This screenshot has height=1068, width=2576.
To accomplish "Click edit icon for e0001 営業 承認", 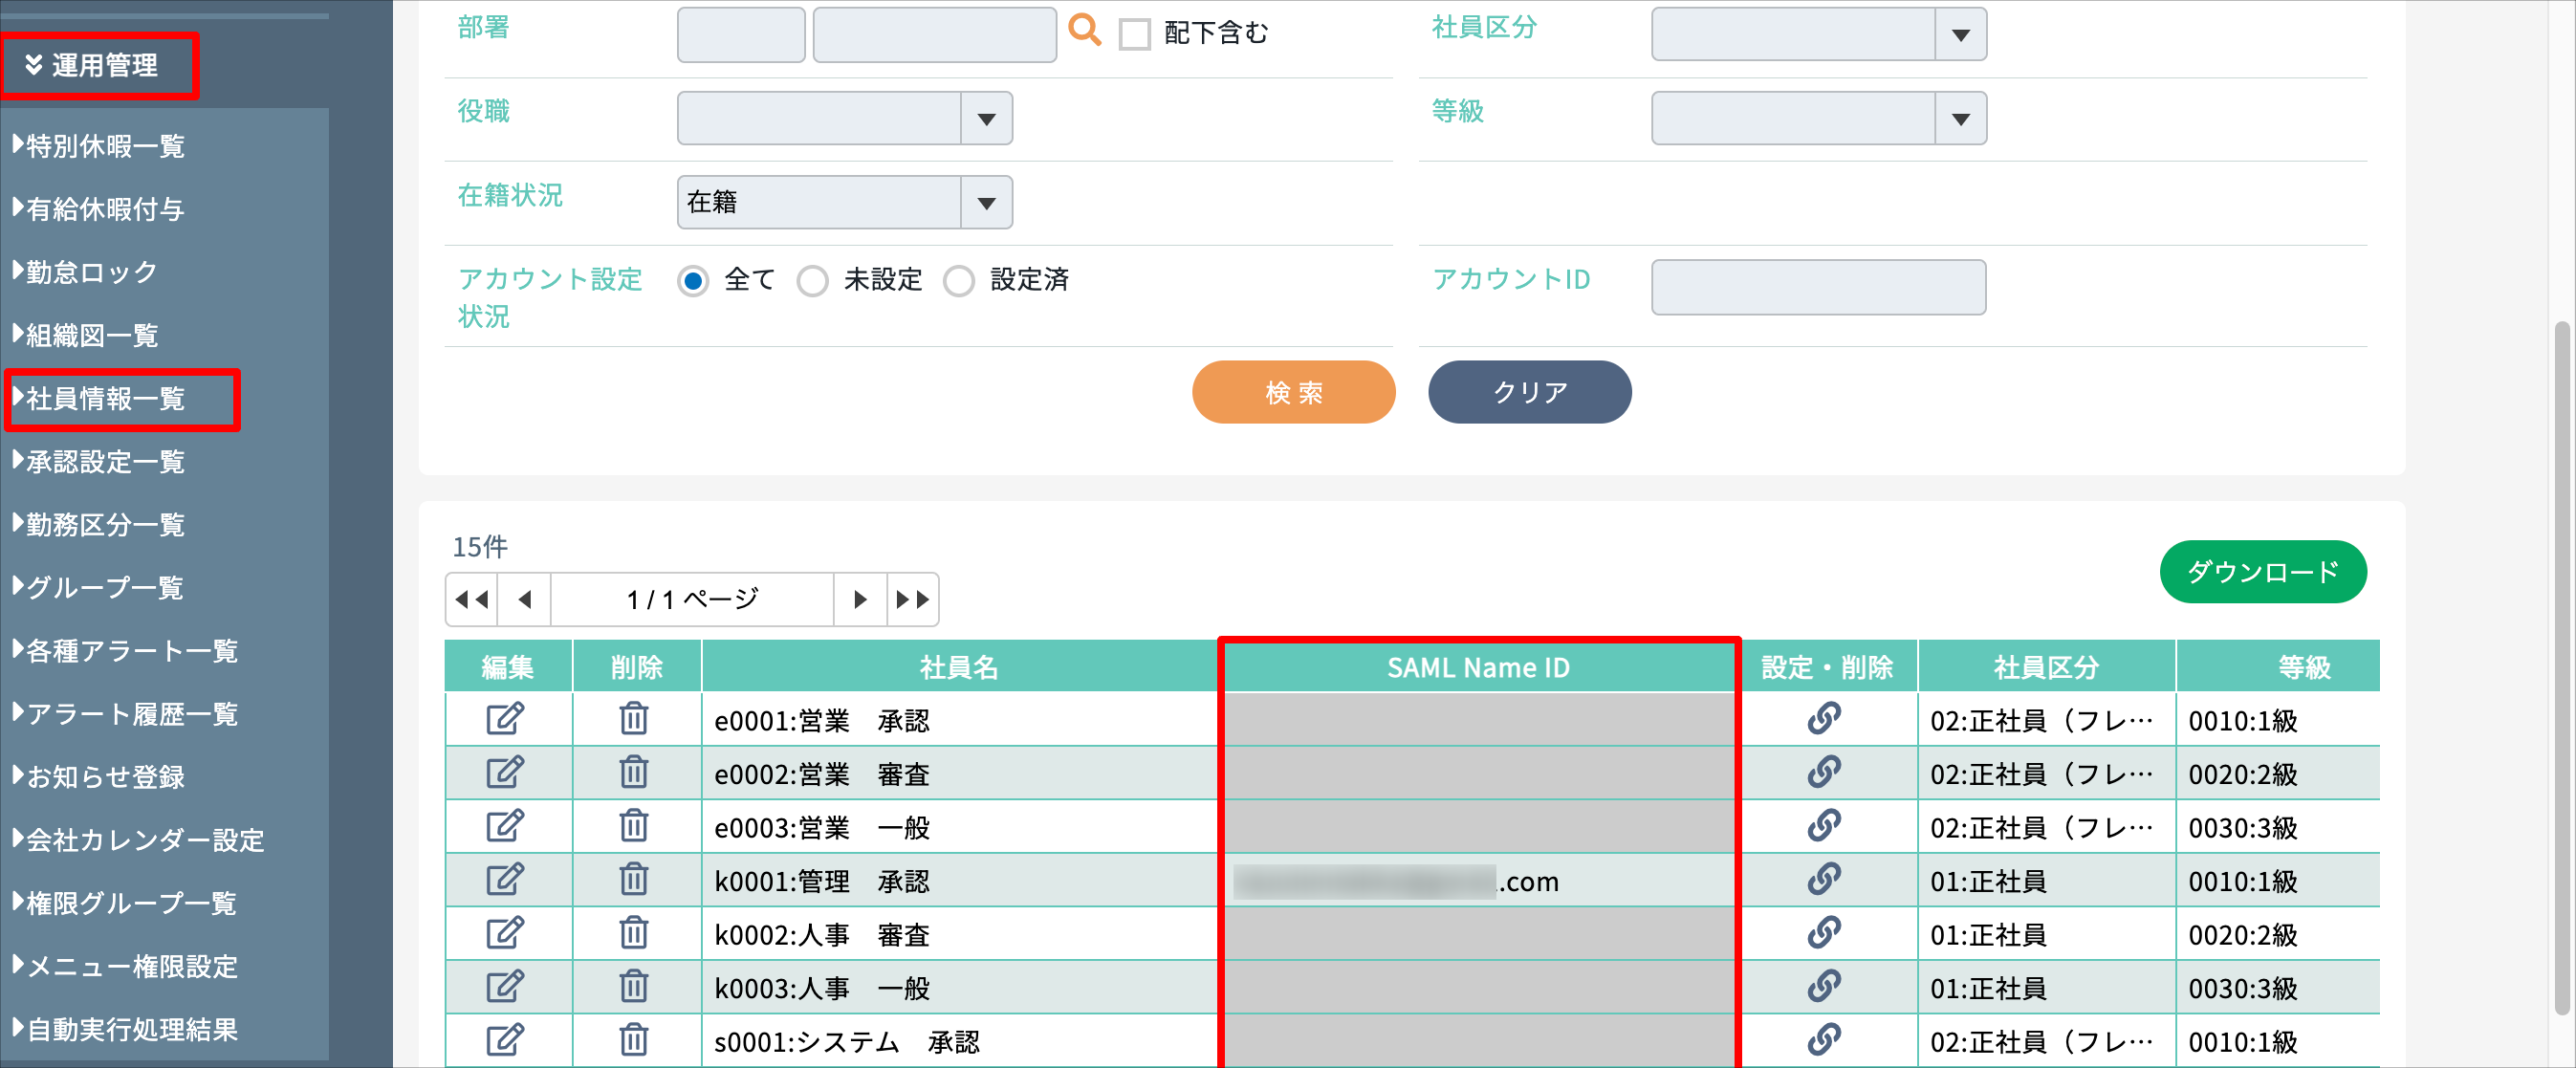I will coord(505,719).
